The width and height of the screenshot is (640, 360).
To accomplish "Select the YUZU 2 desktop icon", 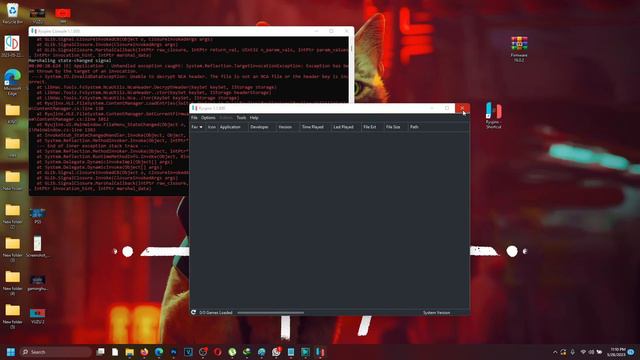I will coord(38,316).
